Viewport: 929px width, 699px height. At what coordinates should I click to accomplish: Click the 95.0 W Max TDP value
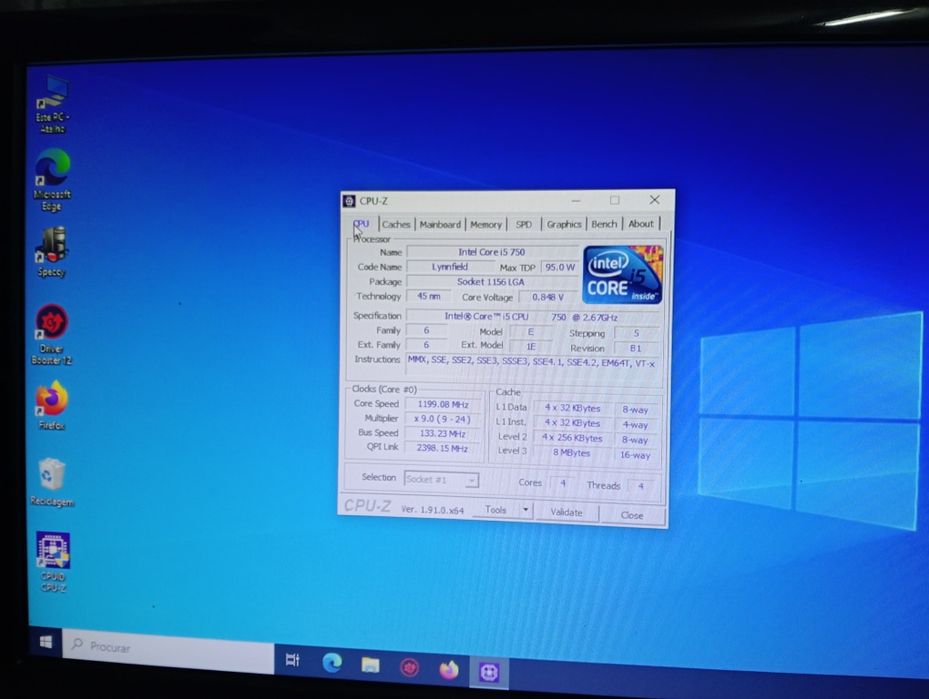pyautogui.click(x=560, y=267)
